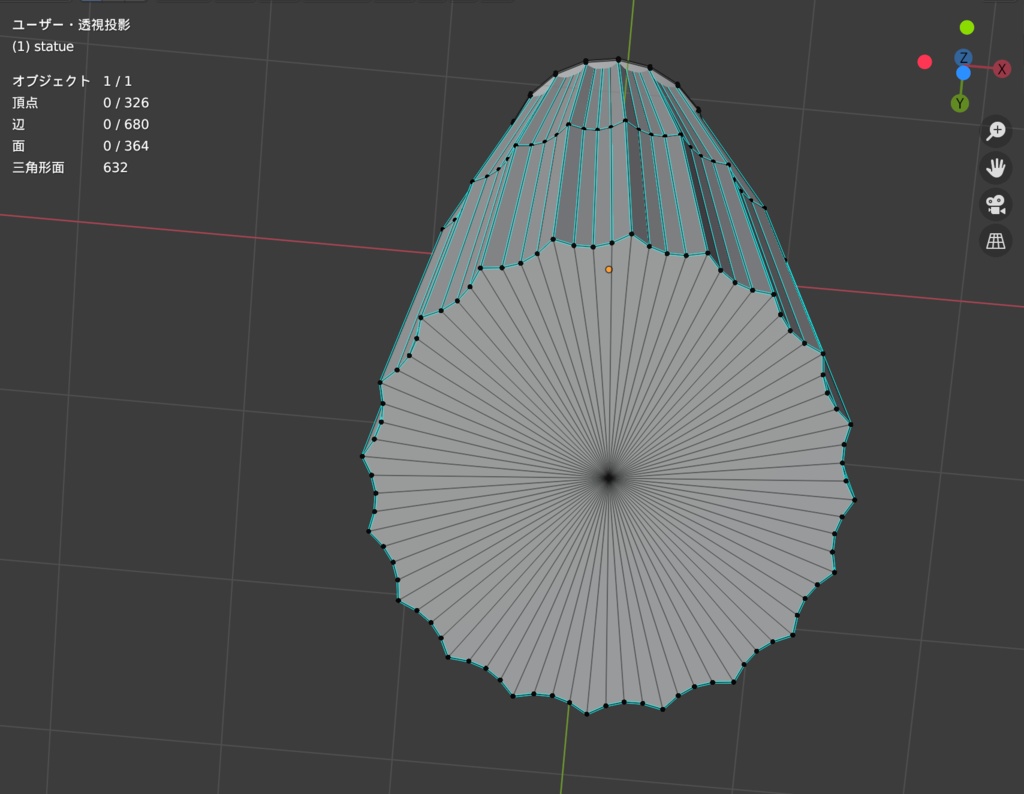This screenshot has height=794, width=1024.
Task: Click the red X axis gizmo handle
Action: [1002, 69]
